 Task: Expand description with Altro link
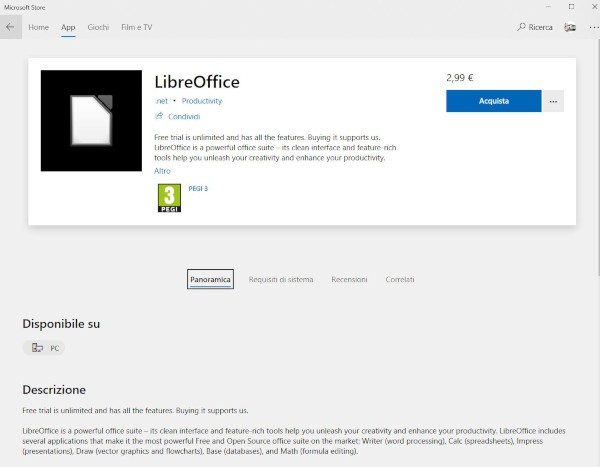(162, 171)
